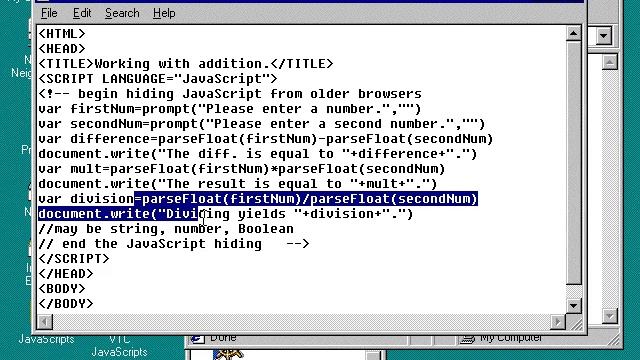Click the TITLE 'Working with addition.' line
The width and height of the screenshot is (640, 360).
click(186, 64)
